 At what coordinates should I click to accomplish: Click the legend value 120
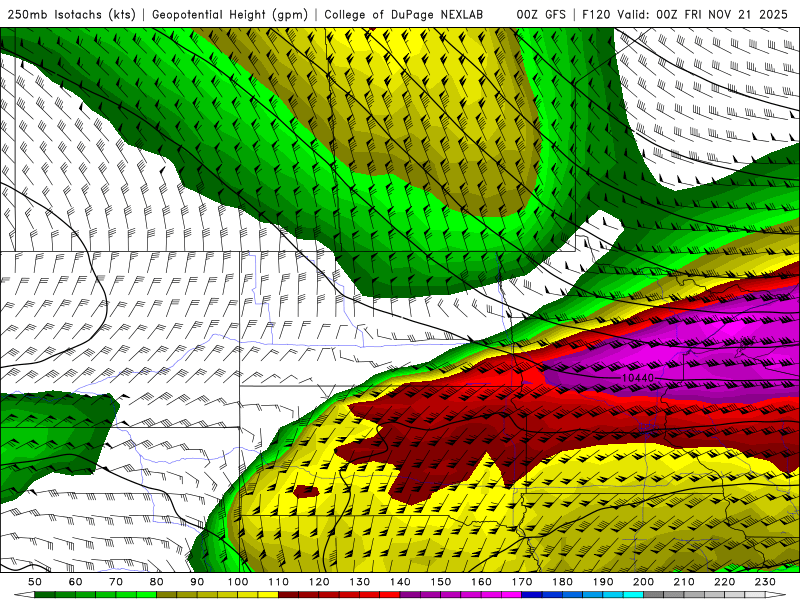pos(319,582)
